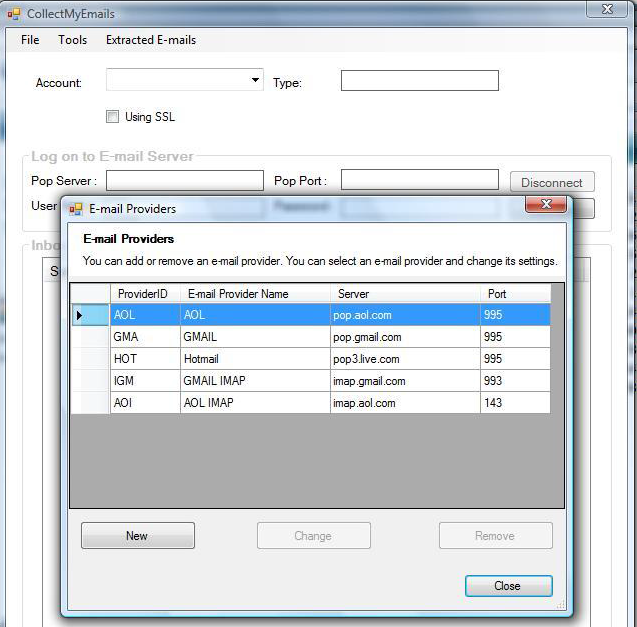The width and height of the screenshot is (637, 627).
Task: Open the Extracted E-mails menu
Action: (151, 40)
